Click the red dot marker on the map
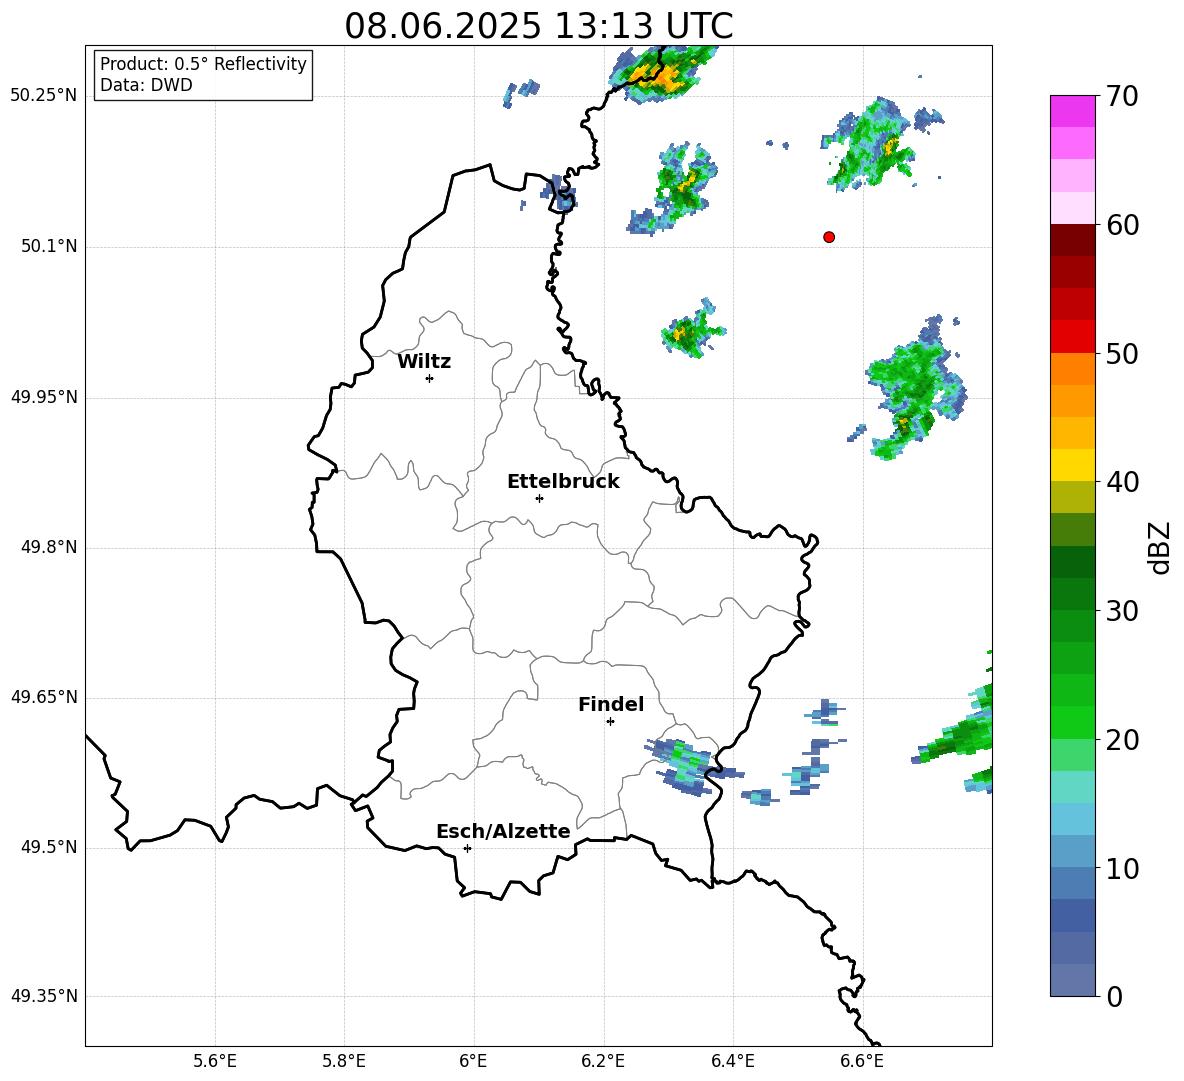Viewport: 1184px width, 1081px height. click(x=829, y=237)
